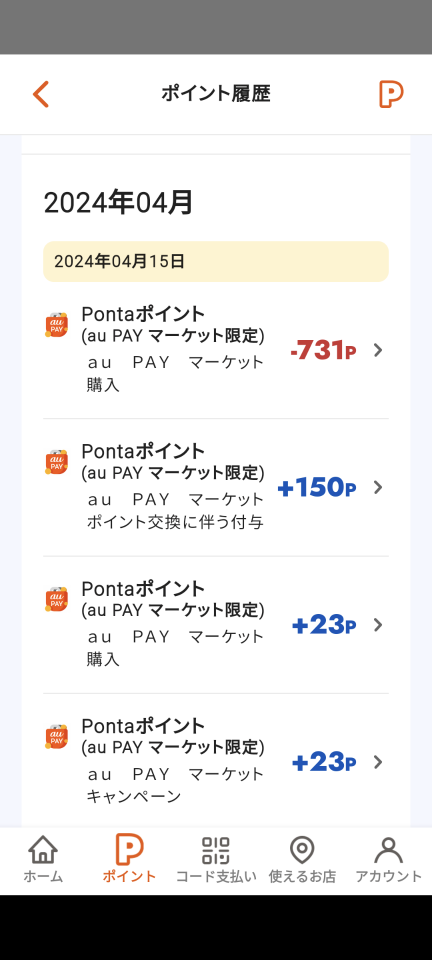Expand the -731P entry chevron
432x960 pixels.
tap(378, 350)
